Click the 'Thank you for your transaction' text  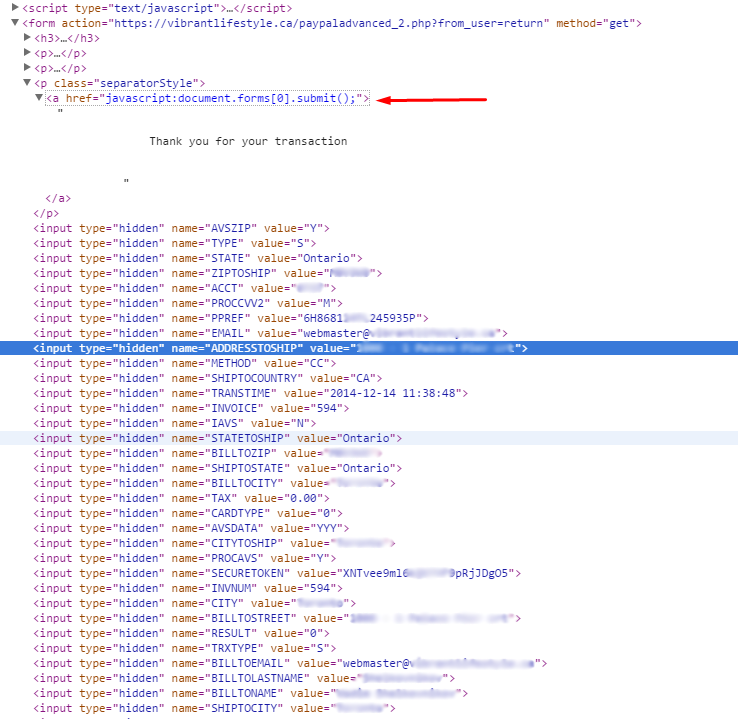tap(248, 141)
